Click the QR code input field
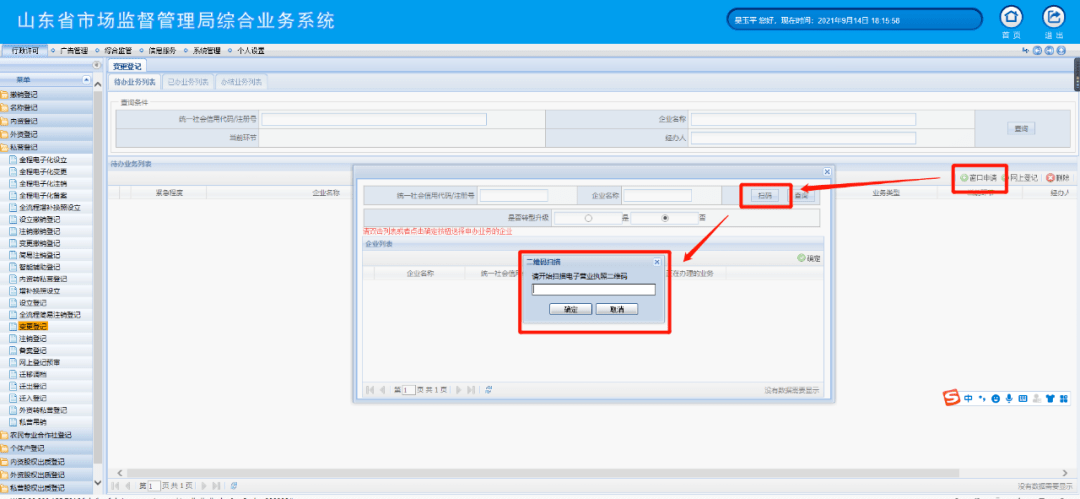 (593, 290)
